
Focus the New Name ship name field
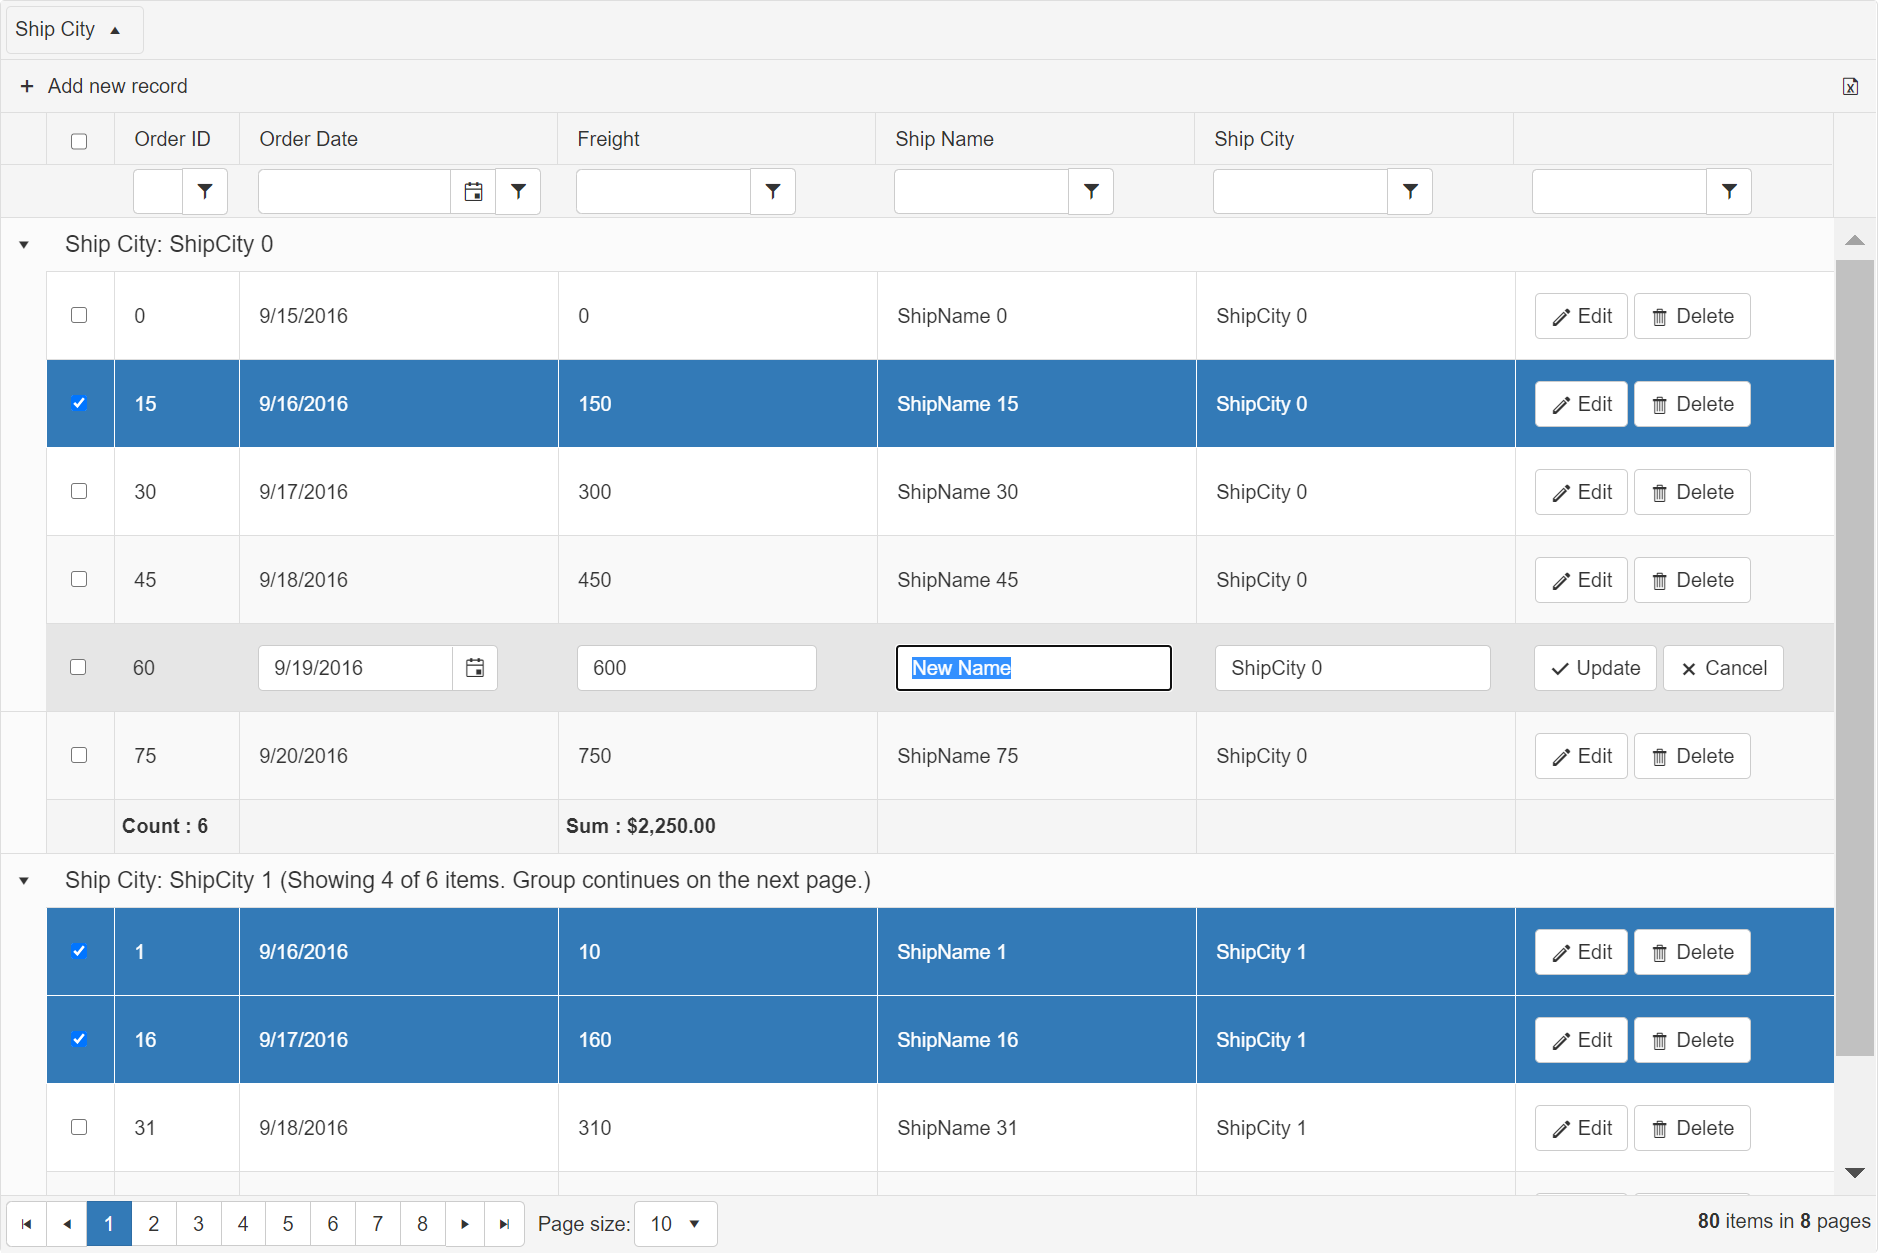tap(1033, 668)
